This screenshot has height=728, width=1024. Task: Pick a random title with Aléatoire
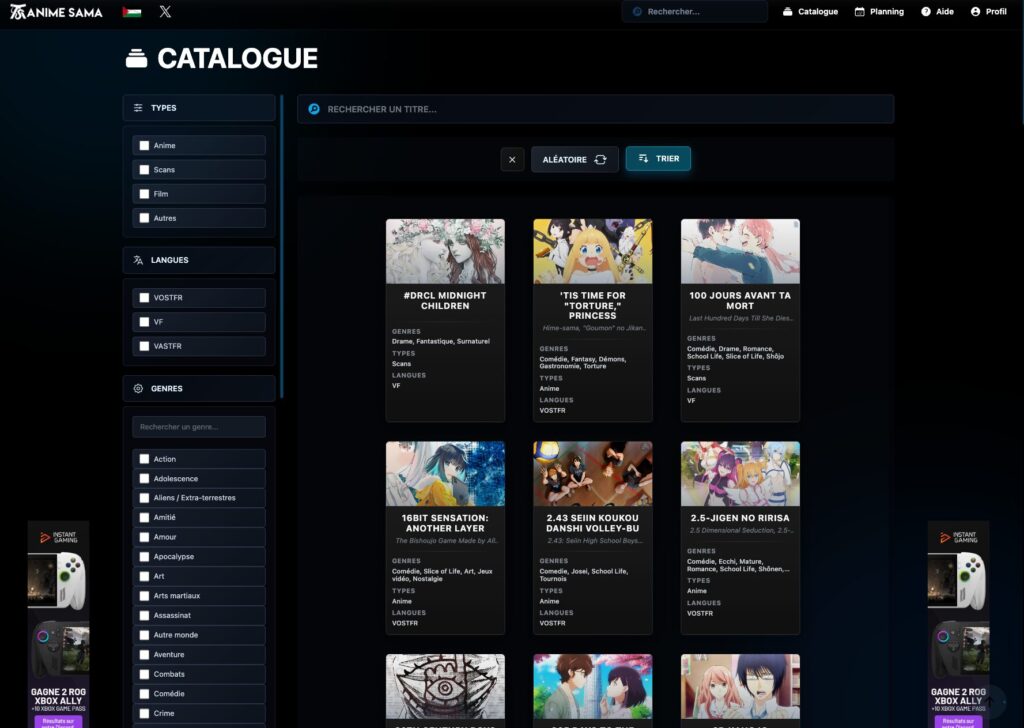point(575,159)
